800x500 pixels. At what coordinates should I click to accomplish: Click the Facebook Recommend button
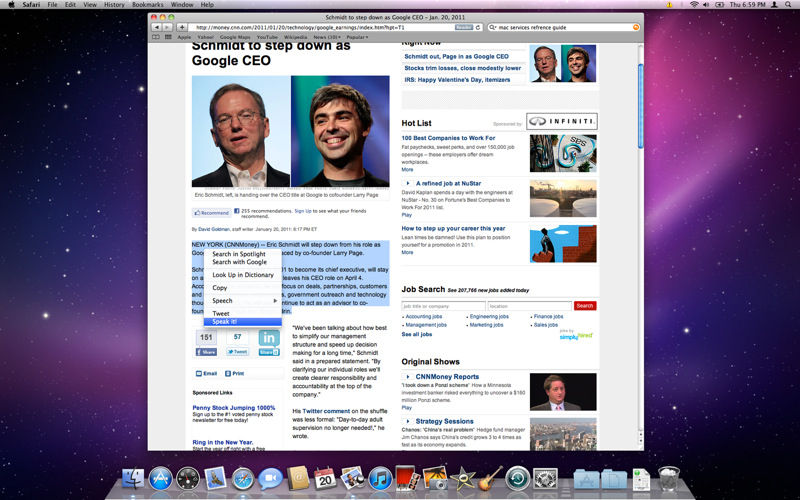coord(212,213)
